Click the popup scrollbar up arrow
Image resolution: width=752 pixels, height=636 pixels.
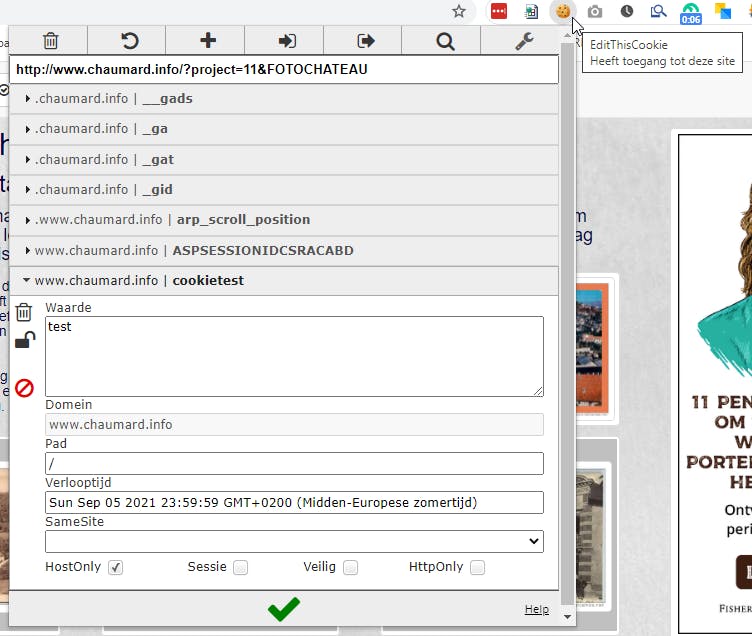pyautogui.click(x=567, y=35)
